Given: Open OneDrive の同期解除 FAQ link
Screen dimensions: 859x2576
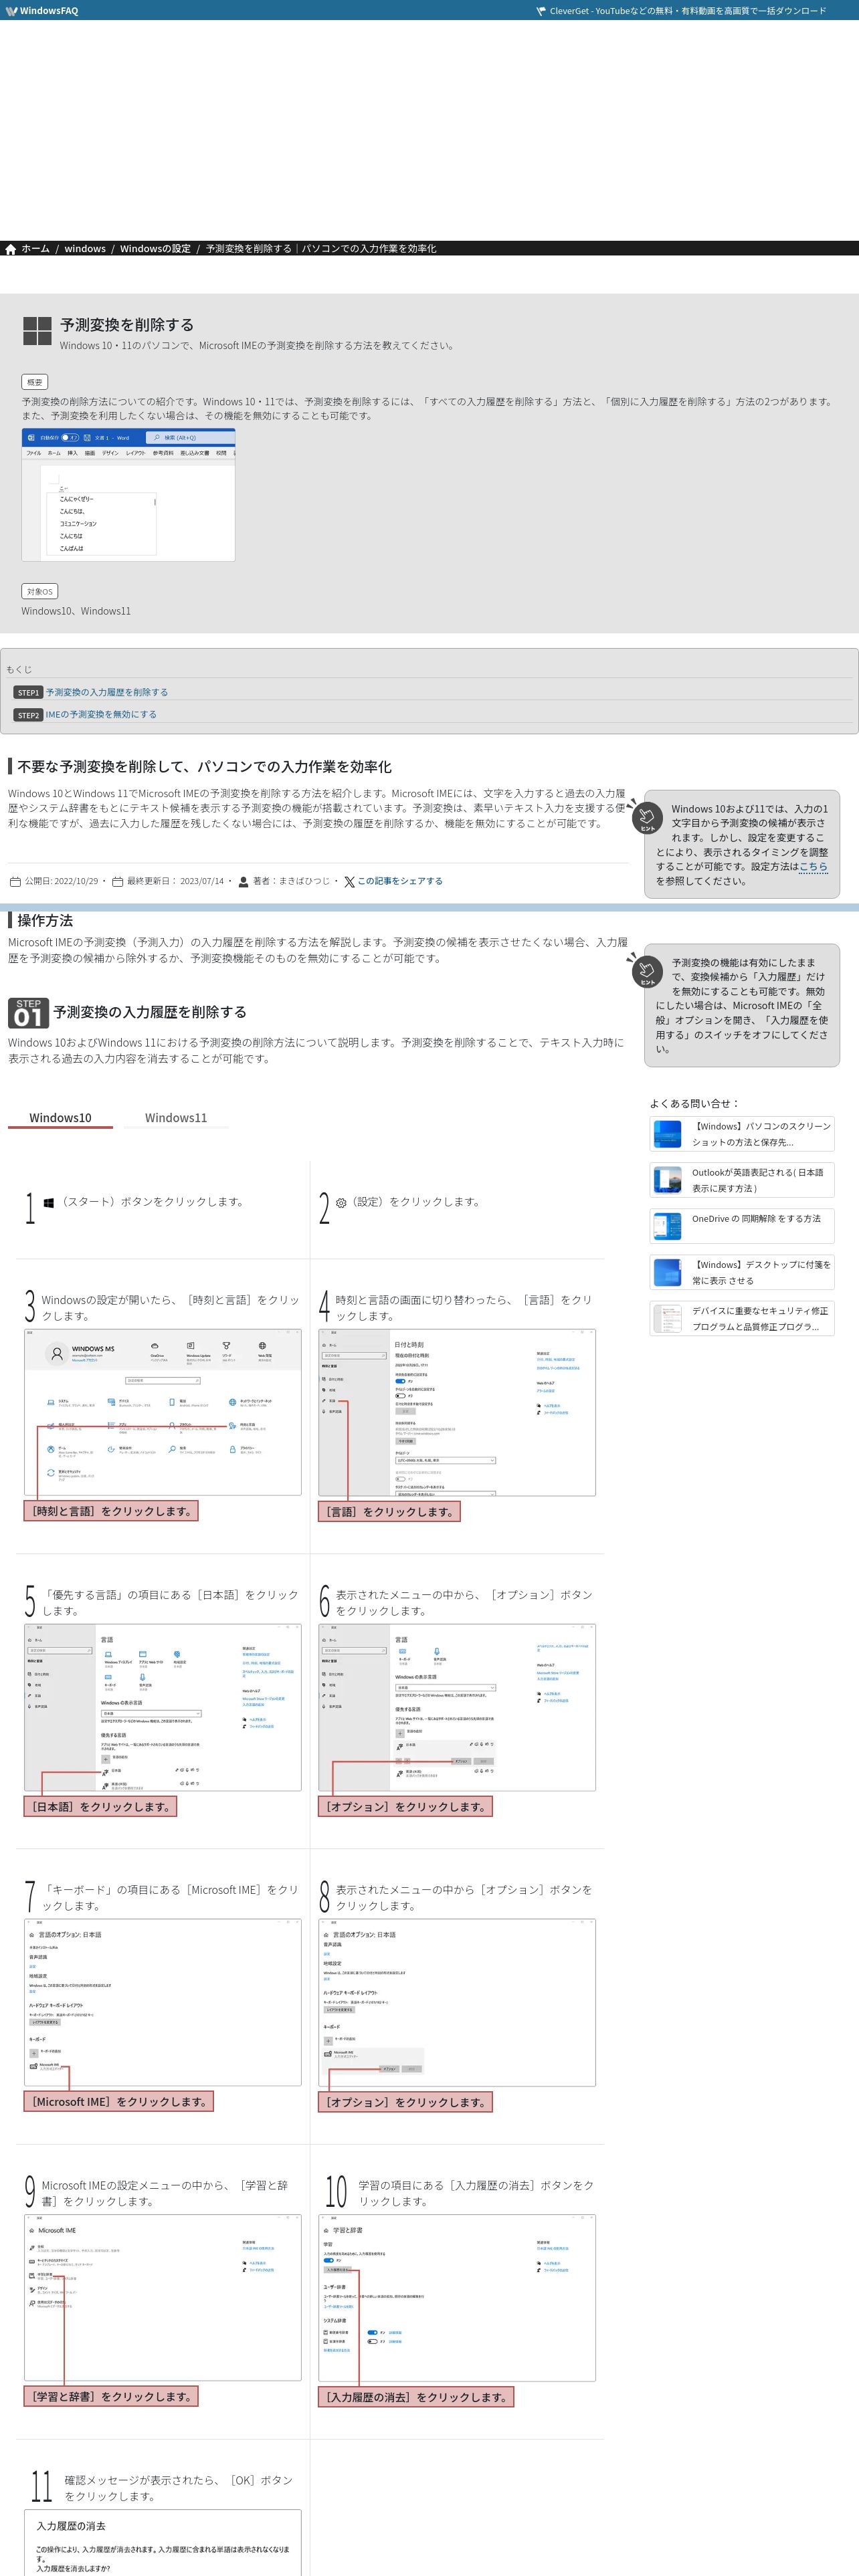Looking at the screenshot, I should click(x=756, y=1219).
